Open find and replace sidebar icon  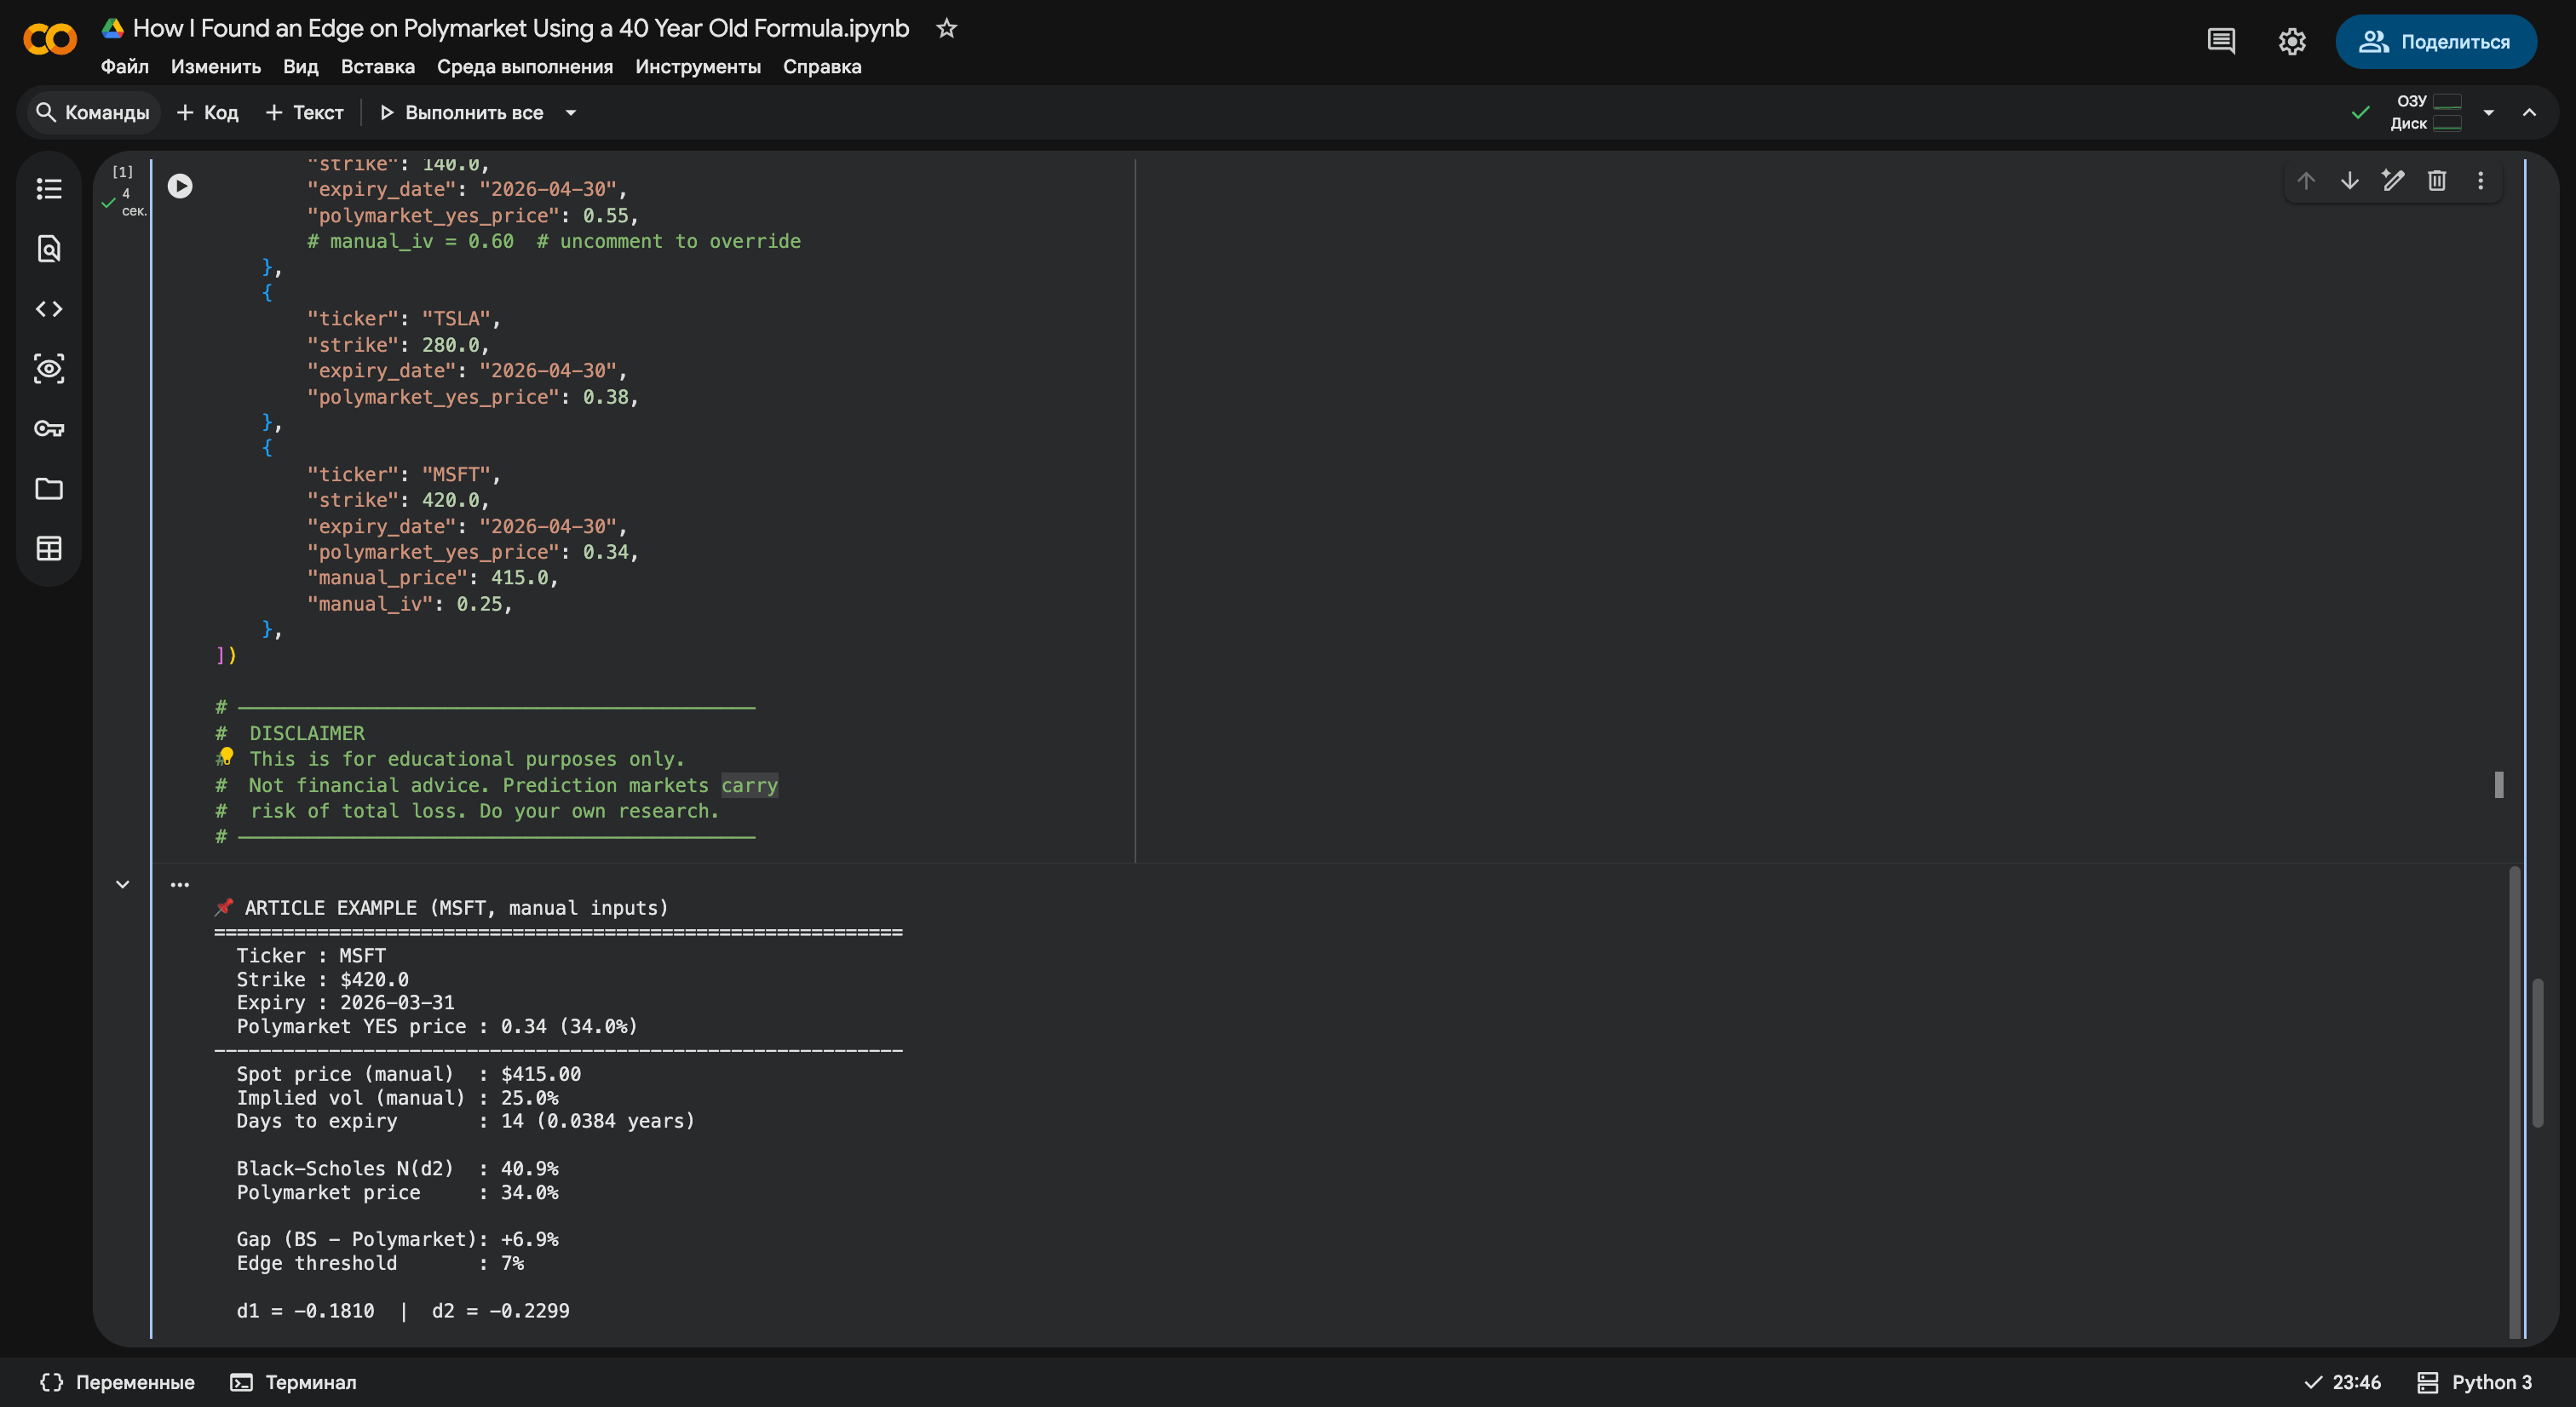point(48,249)
